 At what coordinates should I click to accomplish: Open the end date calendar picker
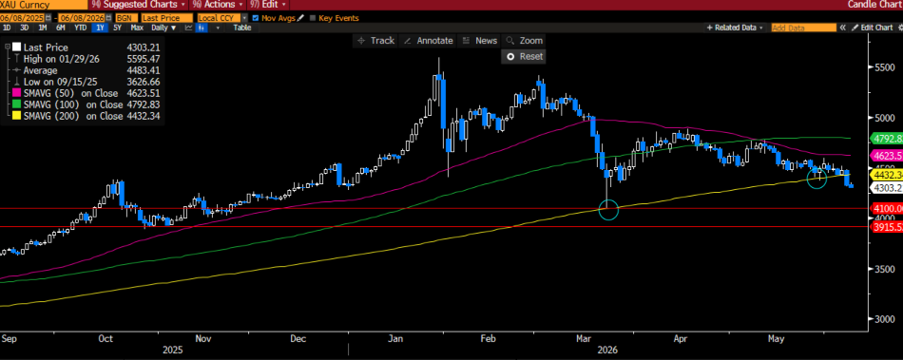[x=108, y=18]
